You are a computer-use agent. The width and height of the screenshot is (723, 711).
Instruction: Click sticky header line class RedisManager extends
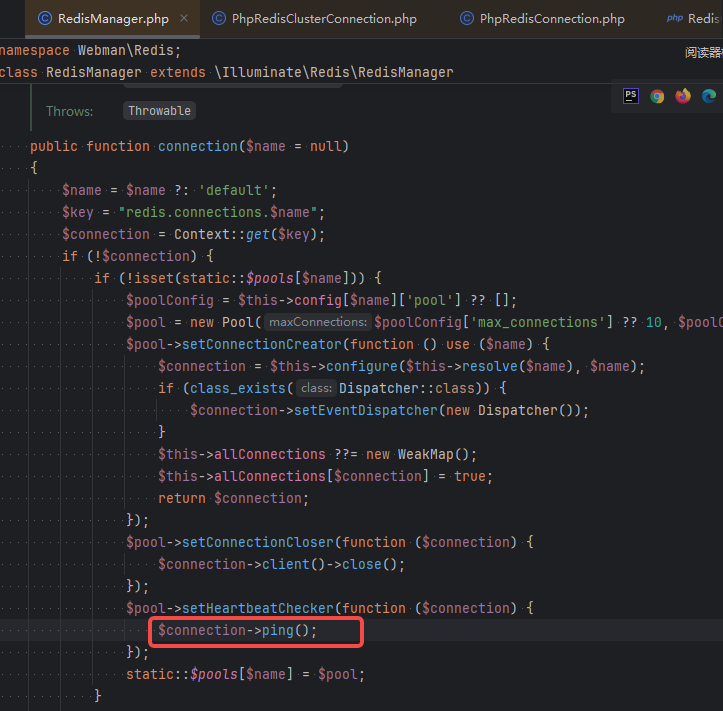(227, 72)
